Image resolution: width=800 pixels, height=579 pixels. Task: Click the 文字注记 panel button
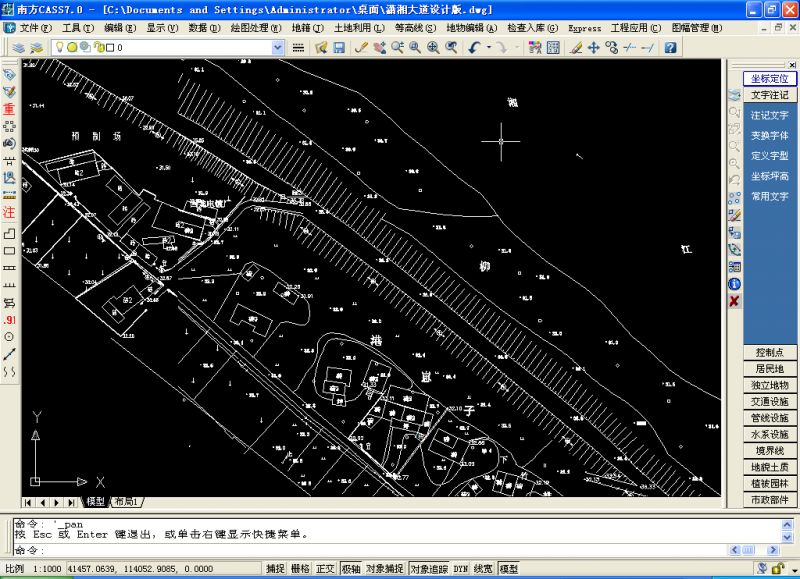(x=769, y=95)
